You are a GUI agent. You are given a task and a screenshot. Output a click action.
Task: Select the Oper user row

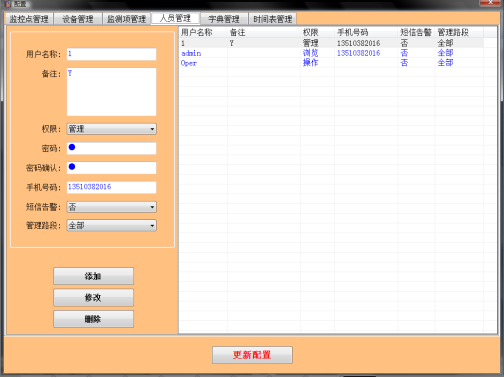point(331,63)
